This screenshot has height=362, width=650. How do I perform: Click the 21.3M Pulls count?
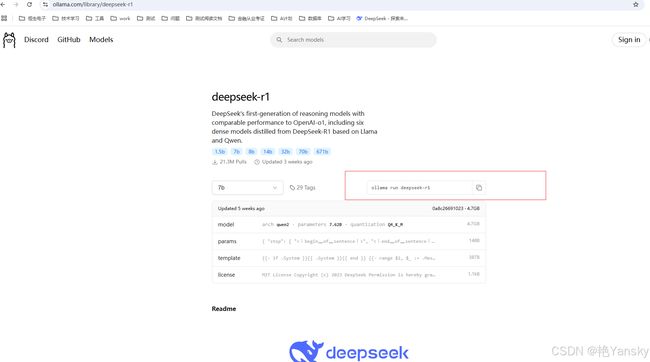click(x=229, y=162)
